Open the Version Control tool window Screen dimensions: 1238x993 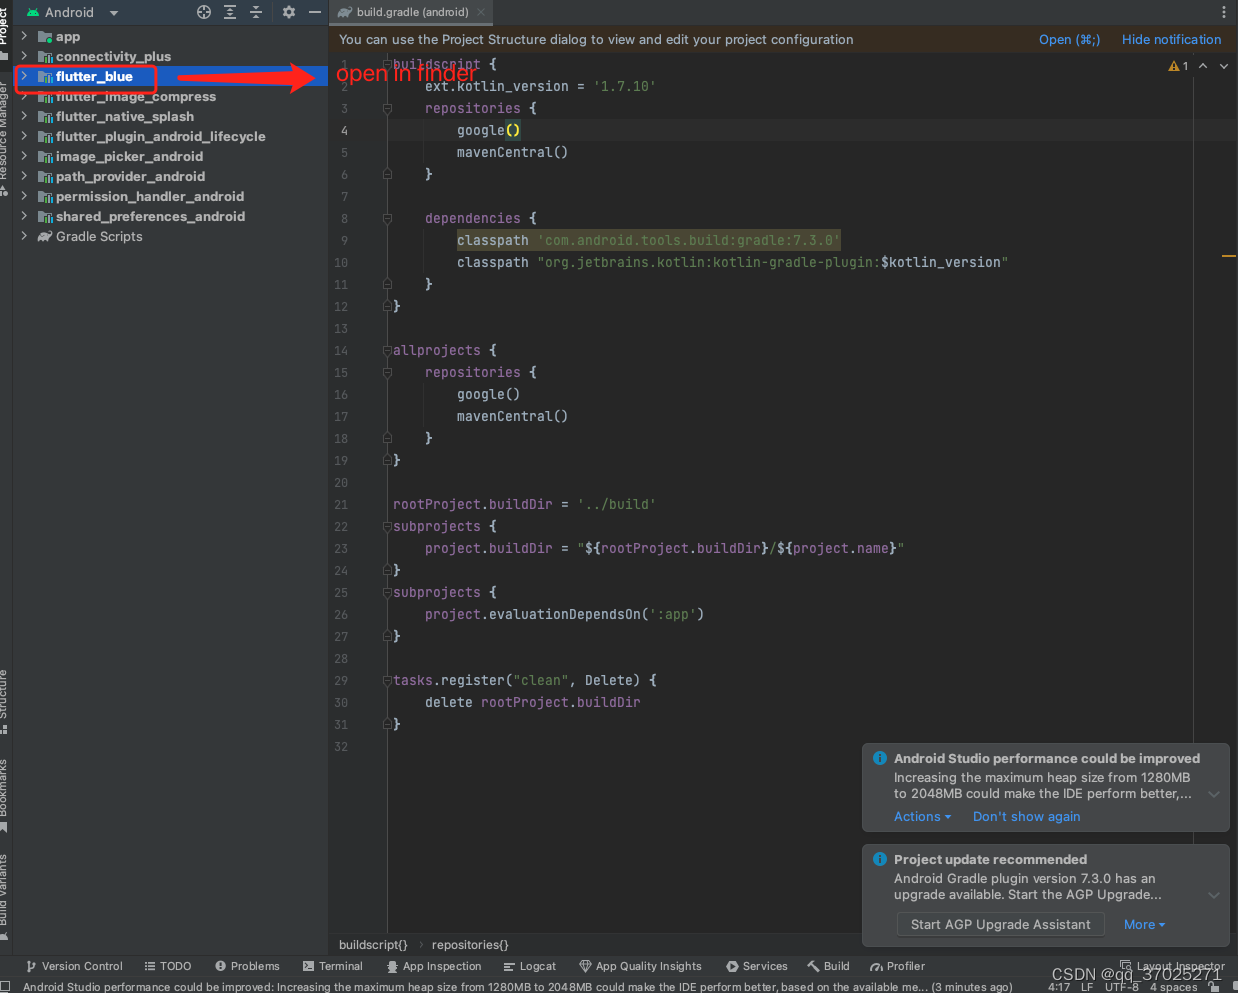click(x=74, y=966)
